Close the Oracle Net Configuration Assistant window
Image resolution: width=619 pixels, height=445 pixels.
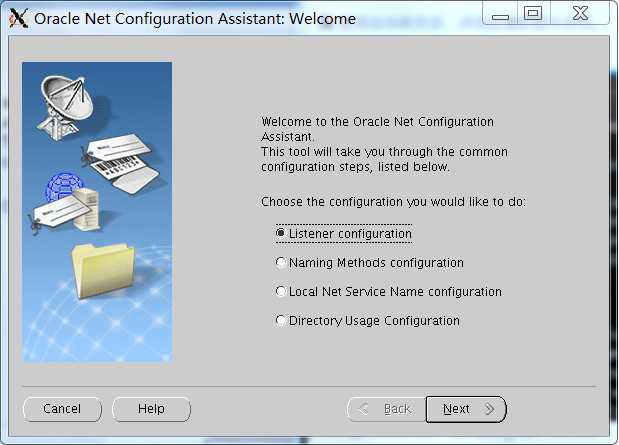tap(580, 13)
